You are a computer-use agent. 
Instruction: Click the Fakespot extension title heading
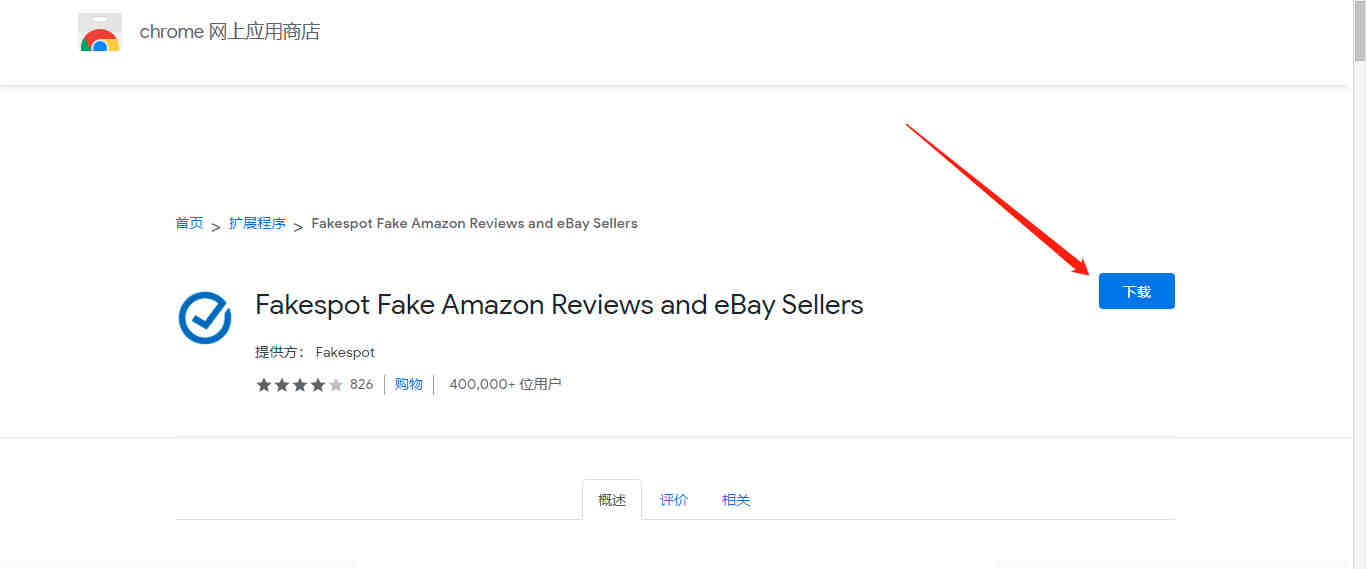pyautogui.click(x=559, y=305)
